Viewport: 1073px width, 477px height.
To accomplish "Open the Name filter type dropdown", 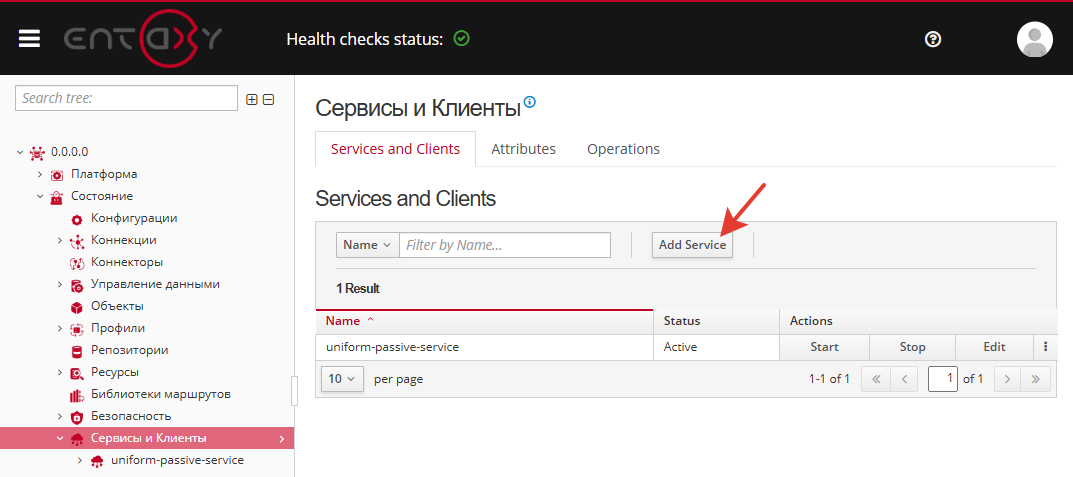I will 367,245.
